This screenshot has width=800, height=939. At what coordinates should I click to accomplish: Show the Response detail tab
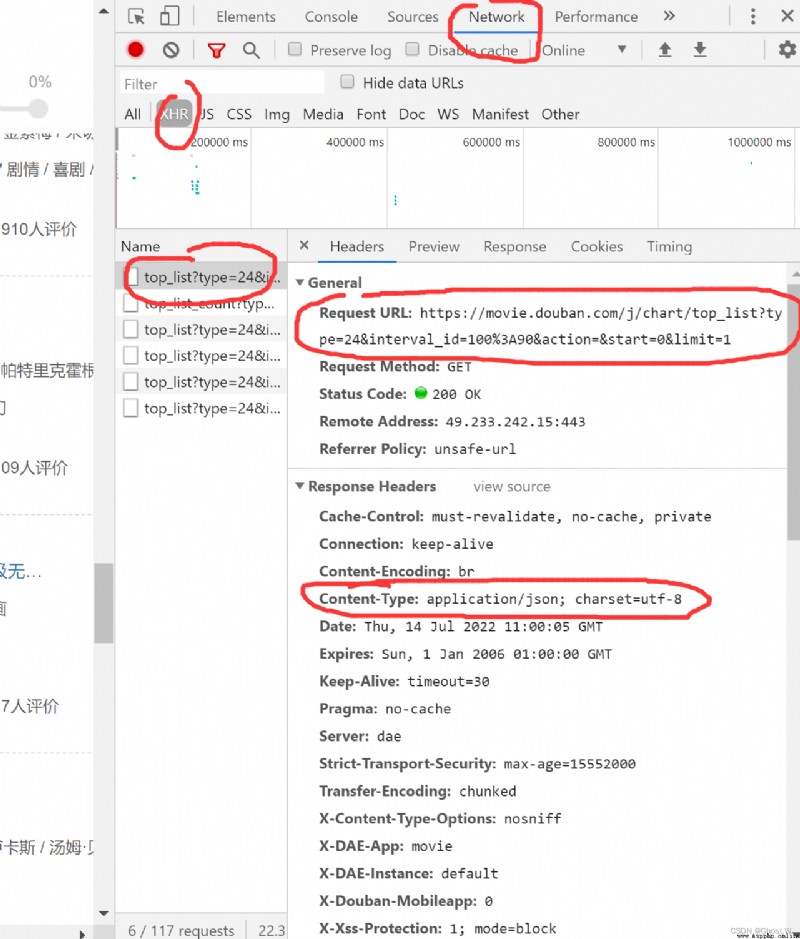515,246
